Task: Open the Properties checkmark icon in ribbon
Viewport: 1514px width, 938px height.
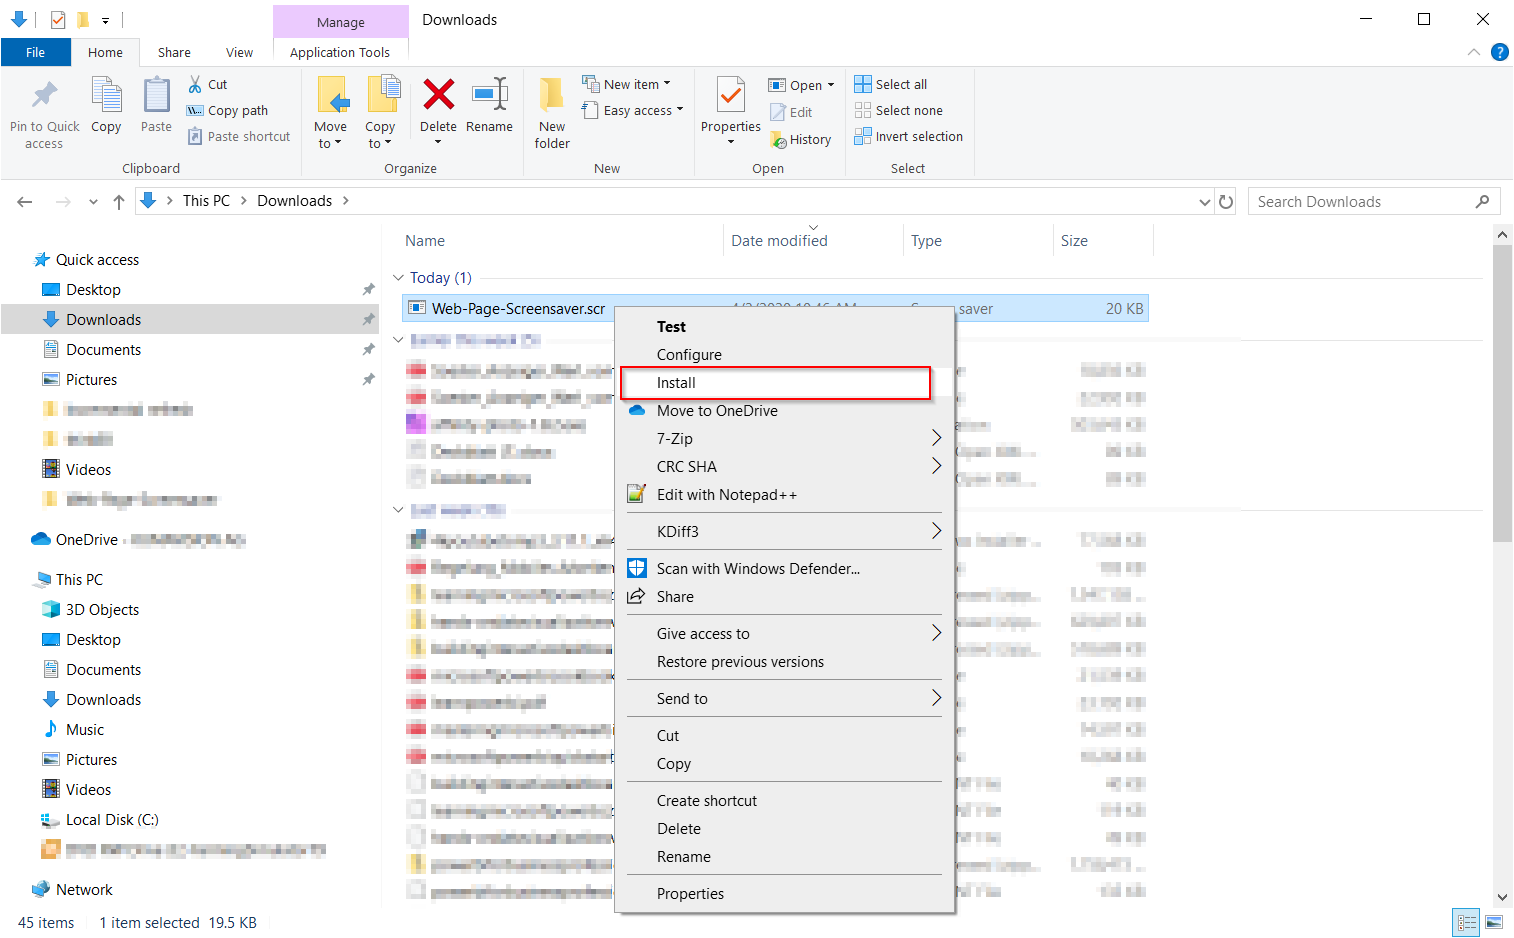Action: 731,96
